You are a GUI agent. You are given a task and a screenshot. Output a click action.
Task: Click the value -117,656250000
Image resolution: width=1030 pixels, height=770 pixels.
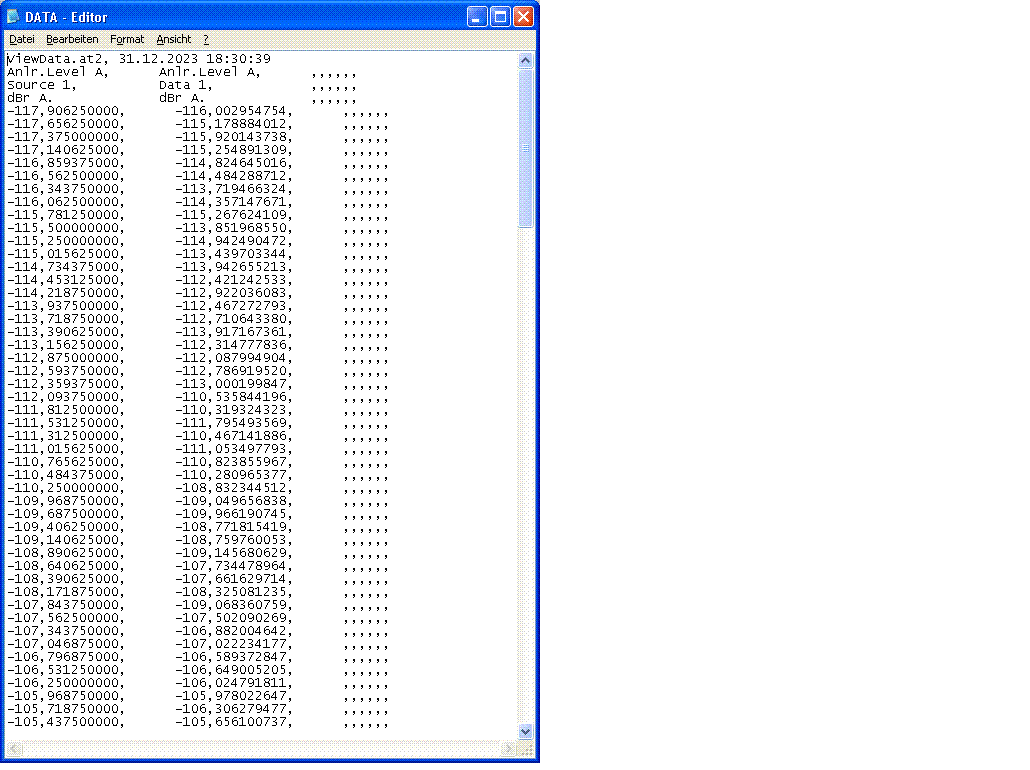click(65, 124)
